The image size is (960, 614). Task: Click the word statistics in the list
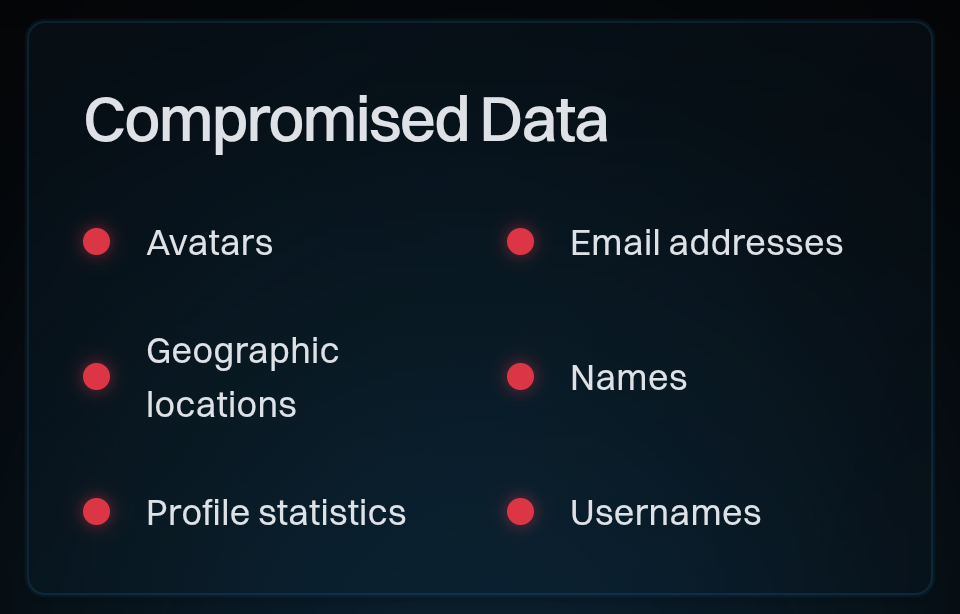tap(332, 513)
